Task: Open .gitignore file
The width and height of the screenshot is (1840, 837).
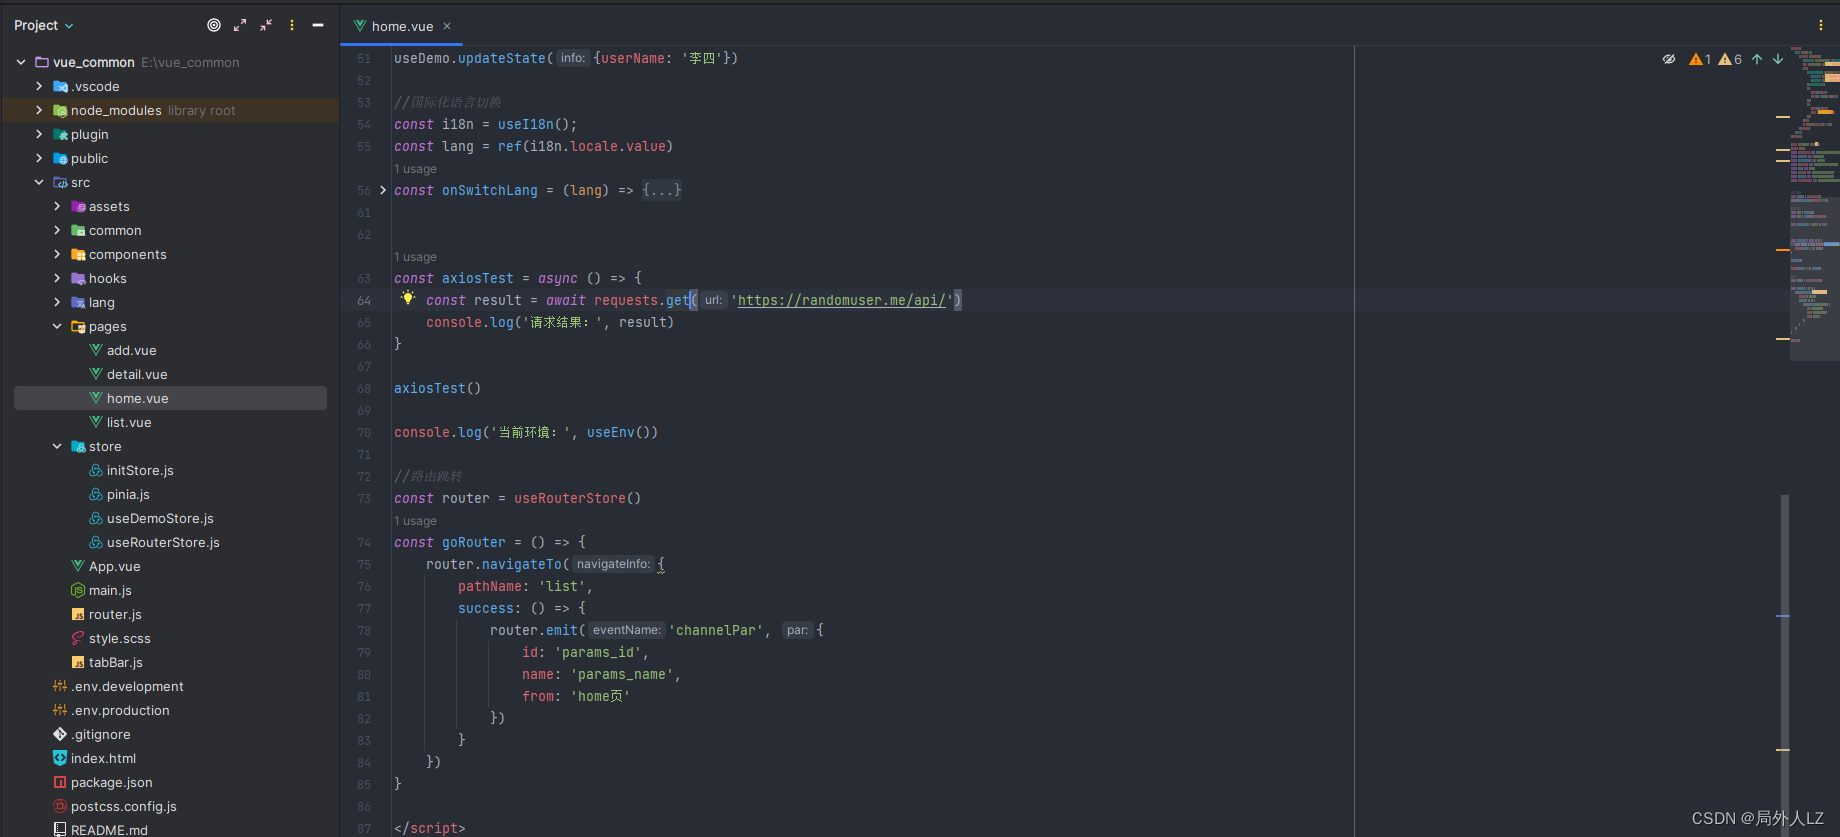Action: pos(100,734)
